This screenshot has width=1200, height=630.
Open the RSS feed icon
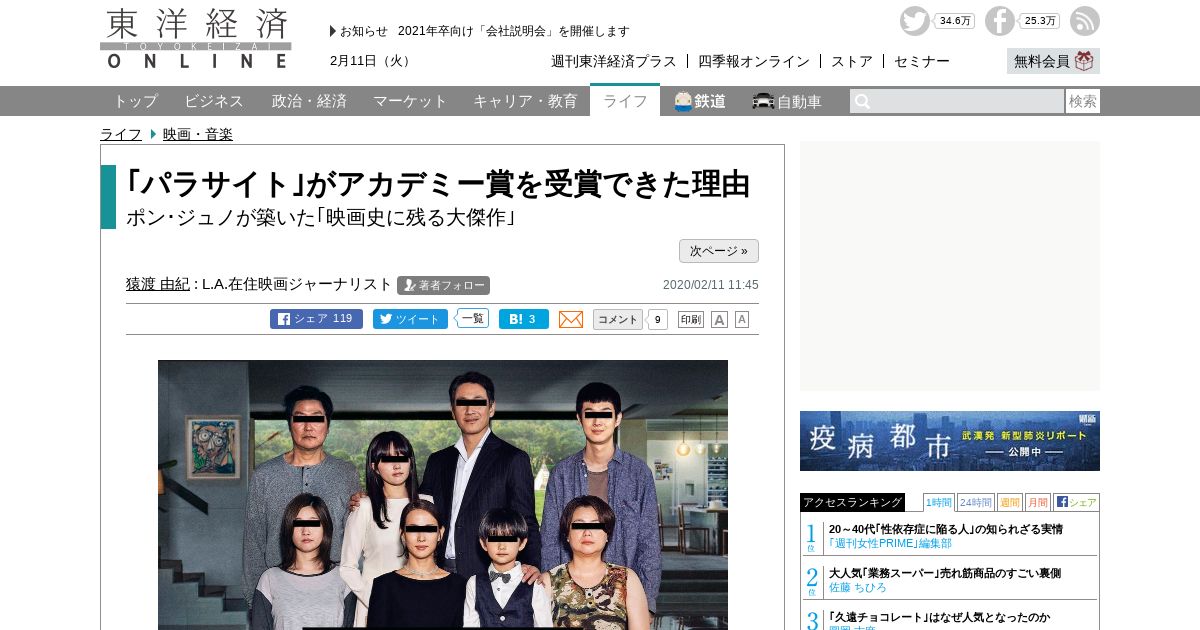[x=1084, y=21]
